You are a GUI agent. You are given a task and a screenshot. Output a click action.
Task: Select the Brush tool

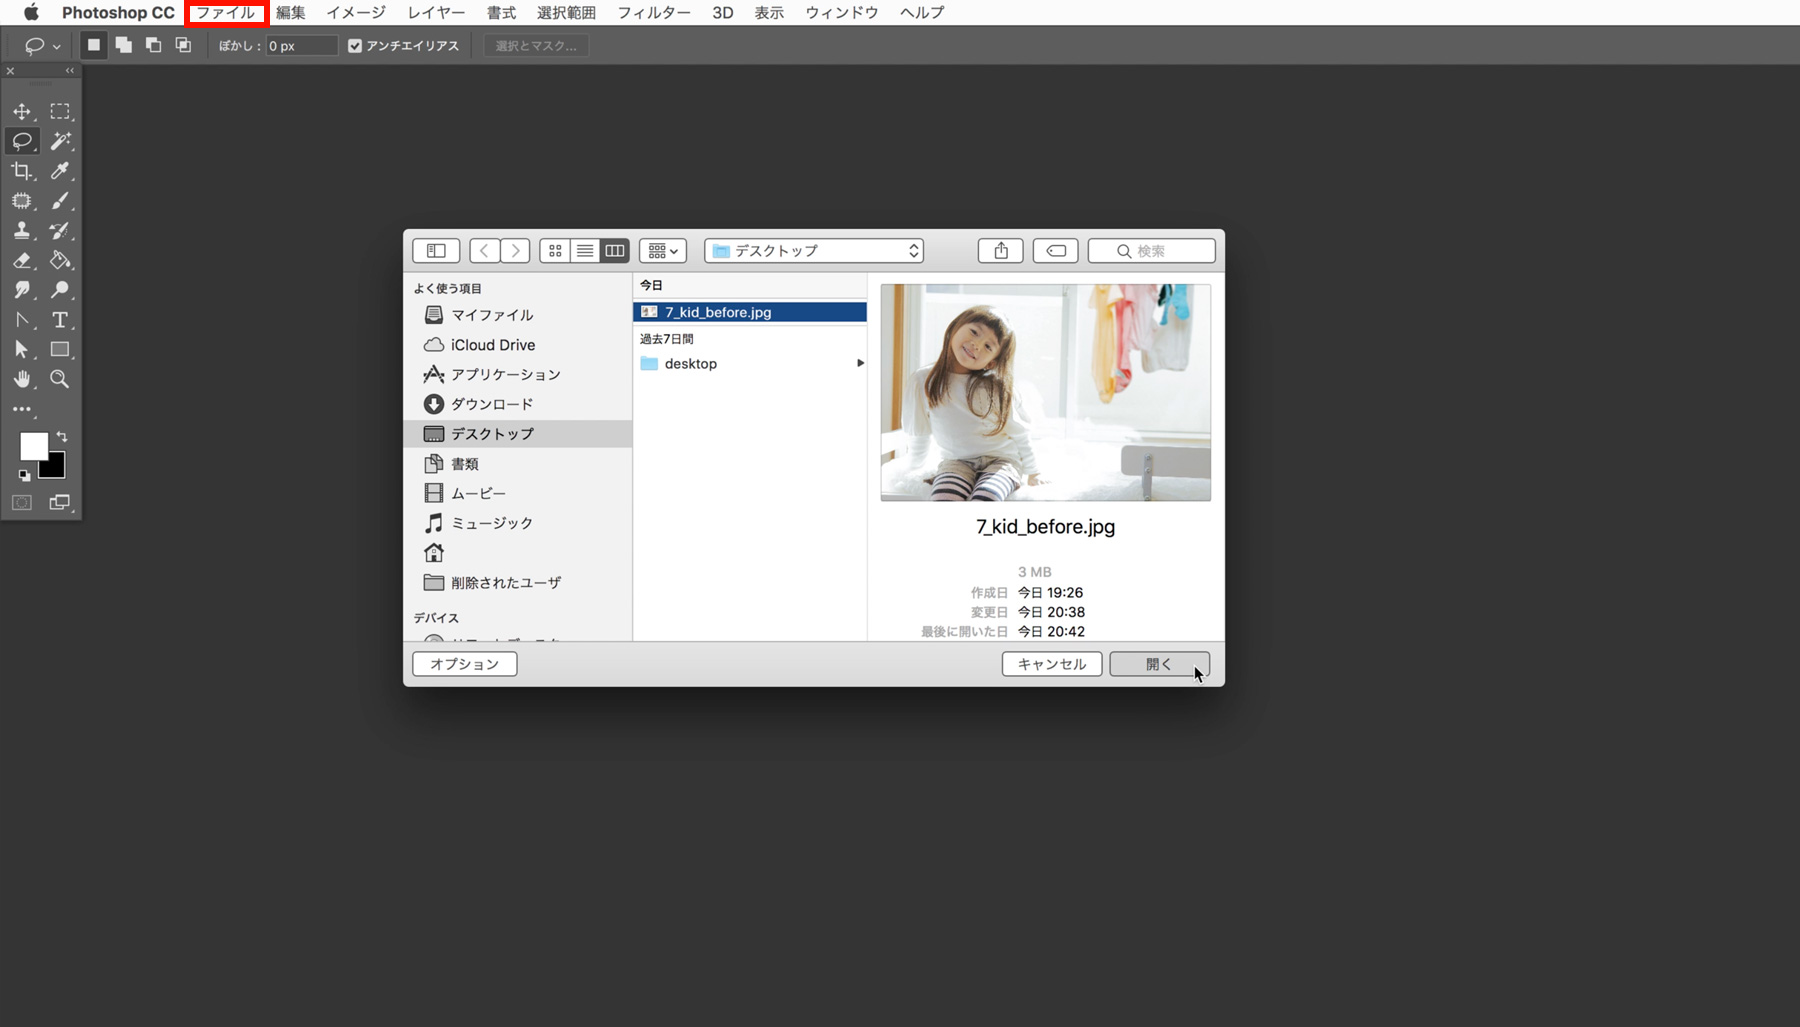point(60,201)
